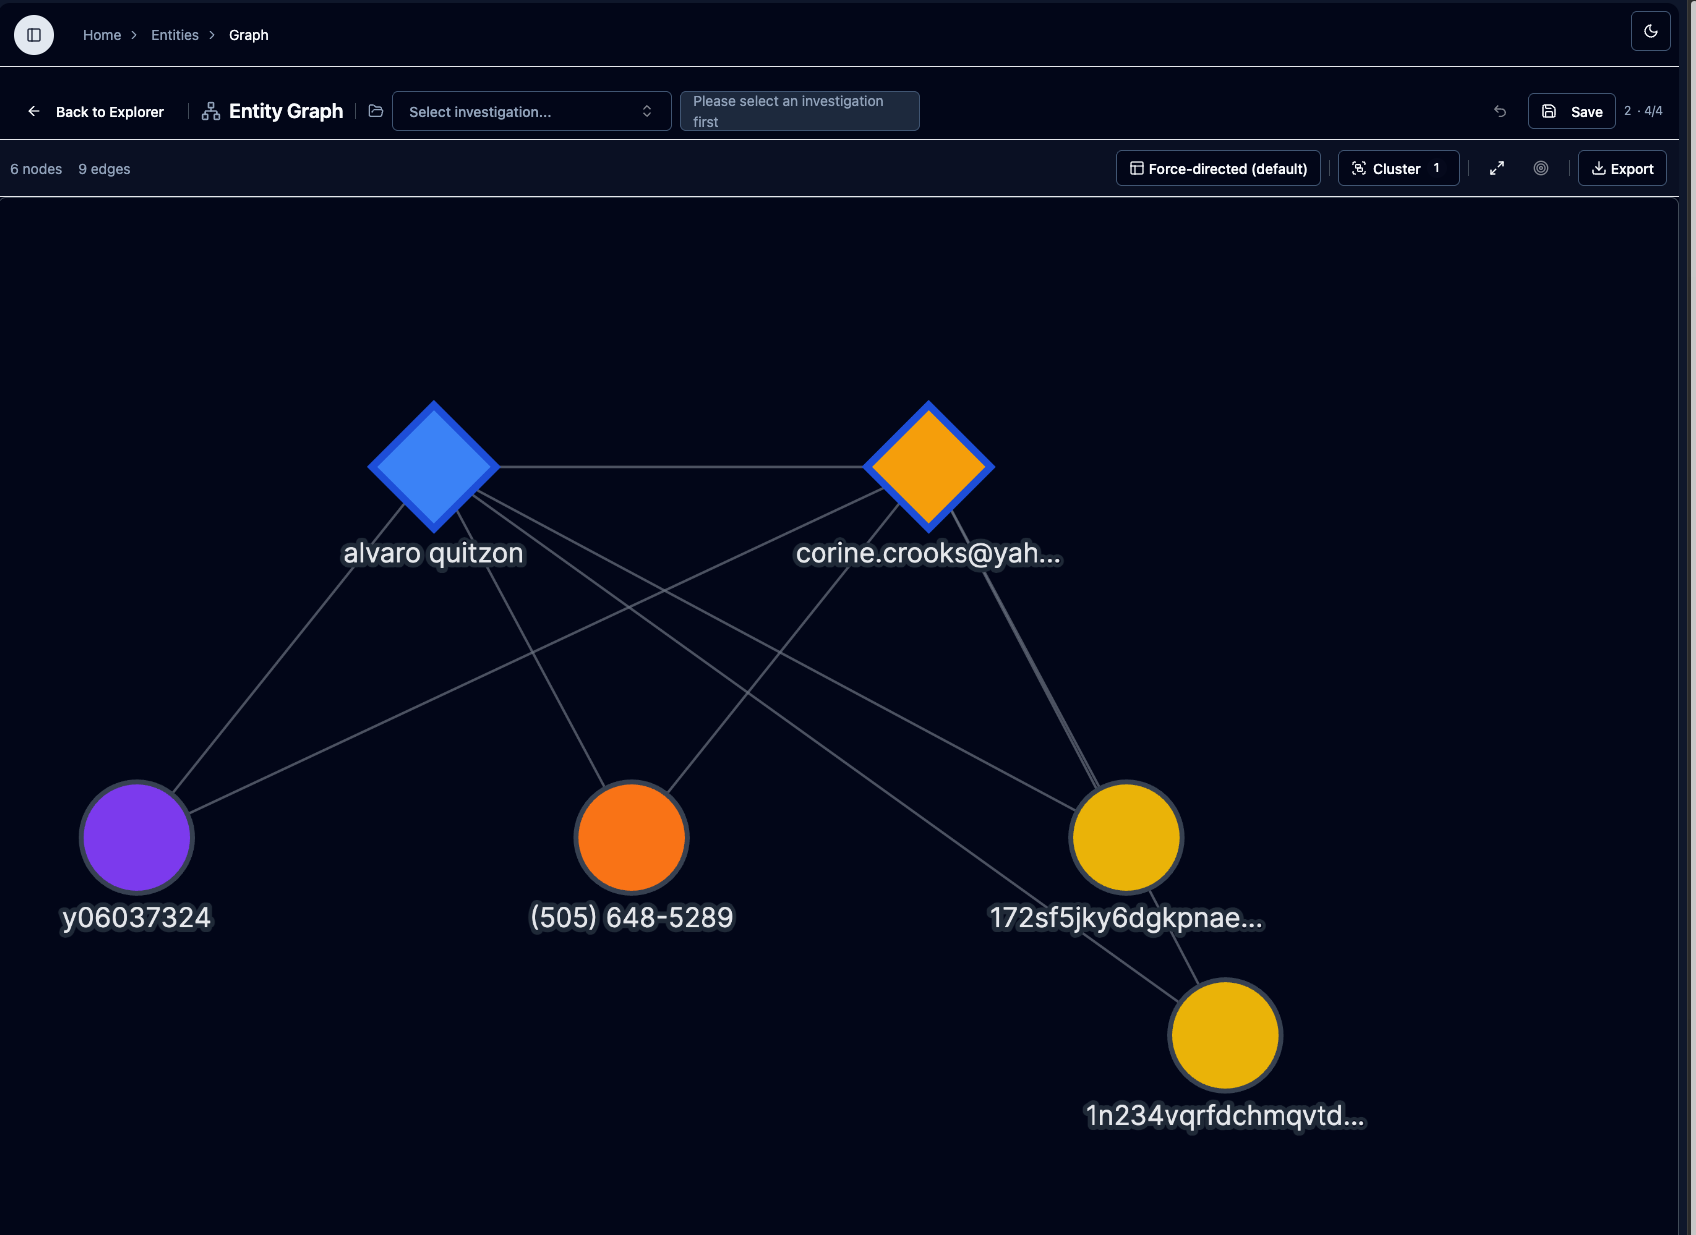Viewport: 1696px width, 1235px height.
Task: Click the undo arrow icon
Action: point(1500,111)
